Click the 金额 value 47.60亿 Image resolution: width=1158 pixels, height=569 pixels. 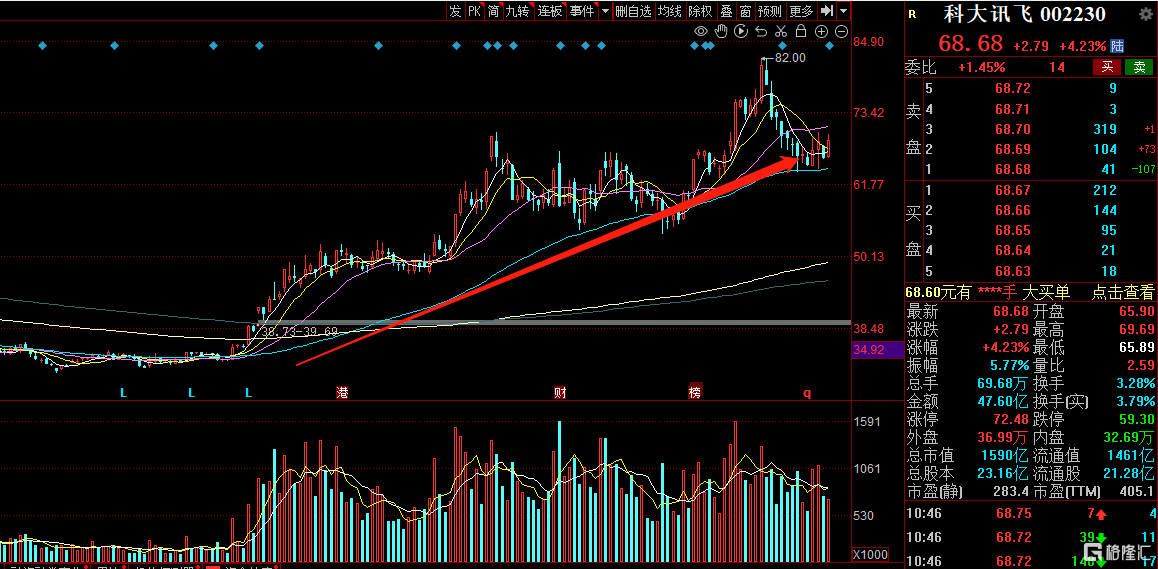[1001, 401]
